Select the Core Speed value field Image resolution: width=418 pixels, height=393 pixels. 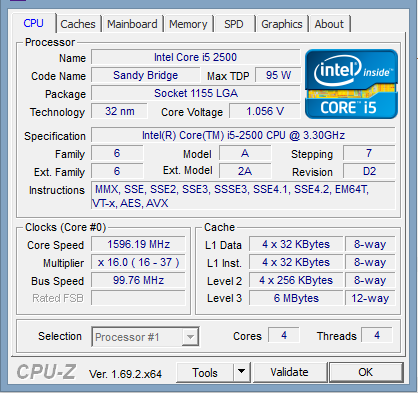click(x=138, y=244)
